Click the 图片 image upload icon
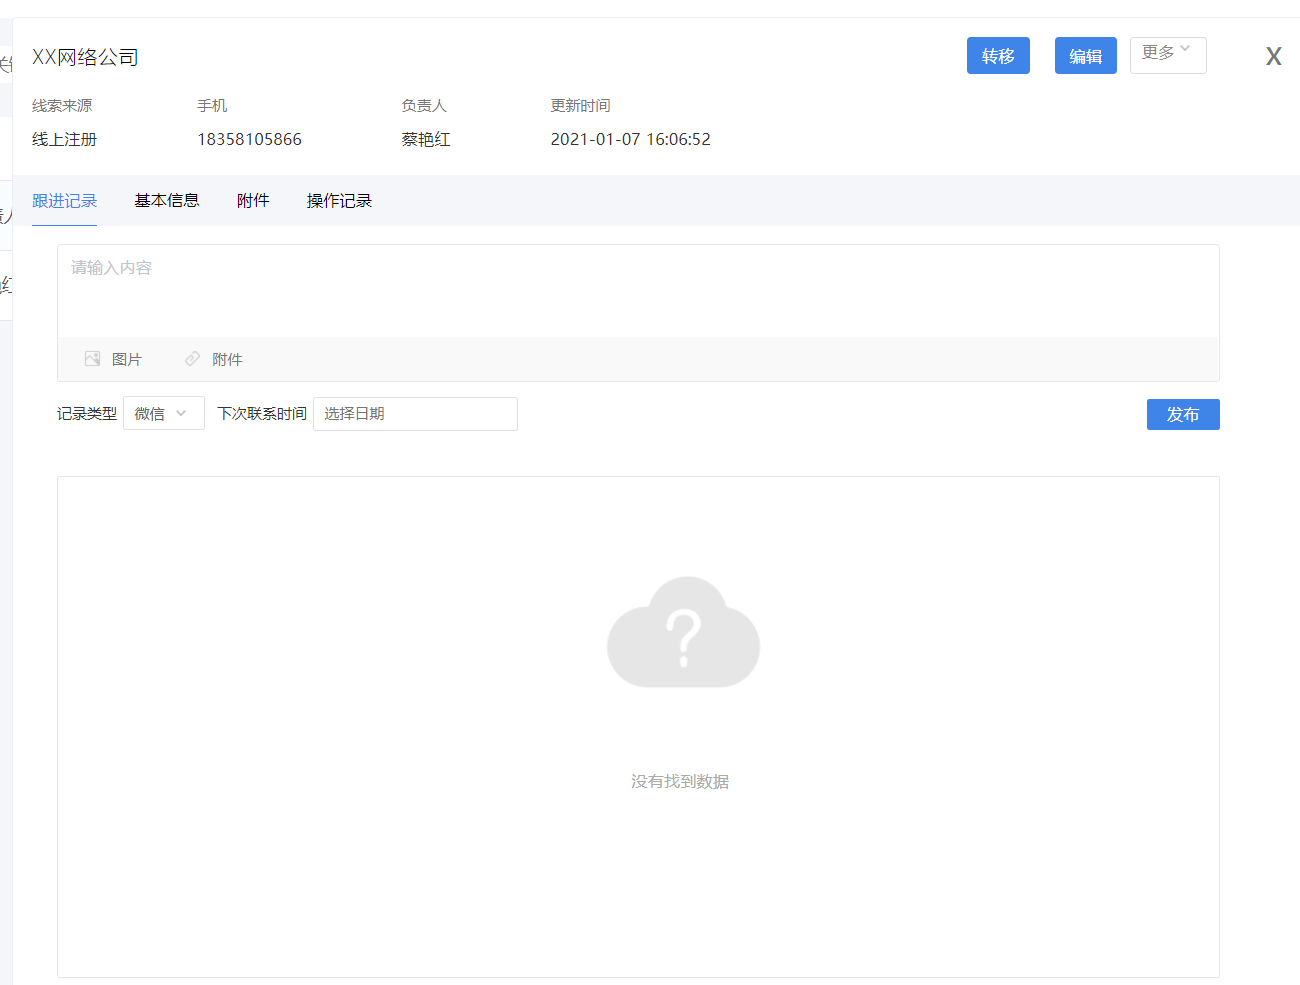 [x=93, y=359]
